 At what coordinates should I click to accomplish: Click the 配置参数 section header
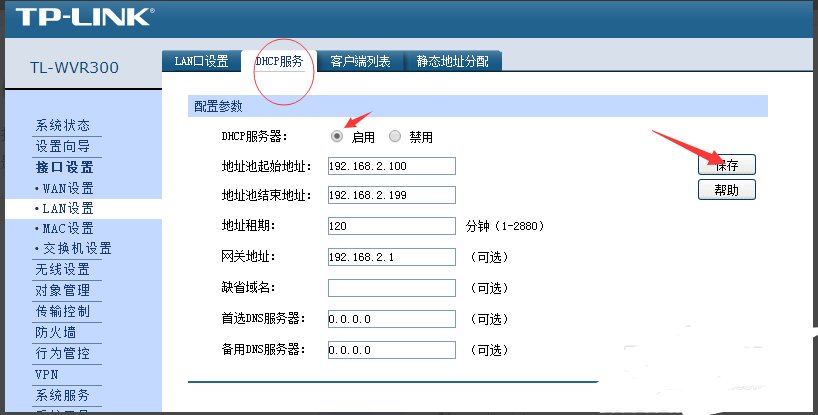coord(219,106)
